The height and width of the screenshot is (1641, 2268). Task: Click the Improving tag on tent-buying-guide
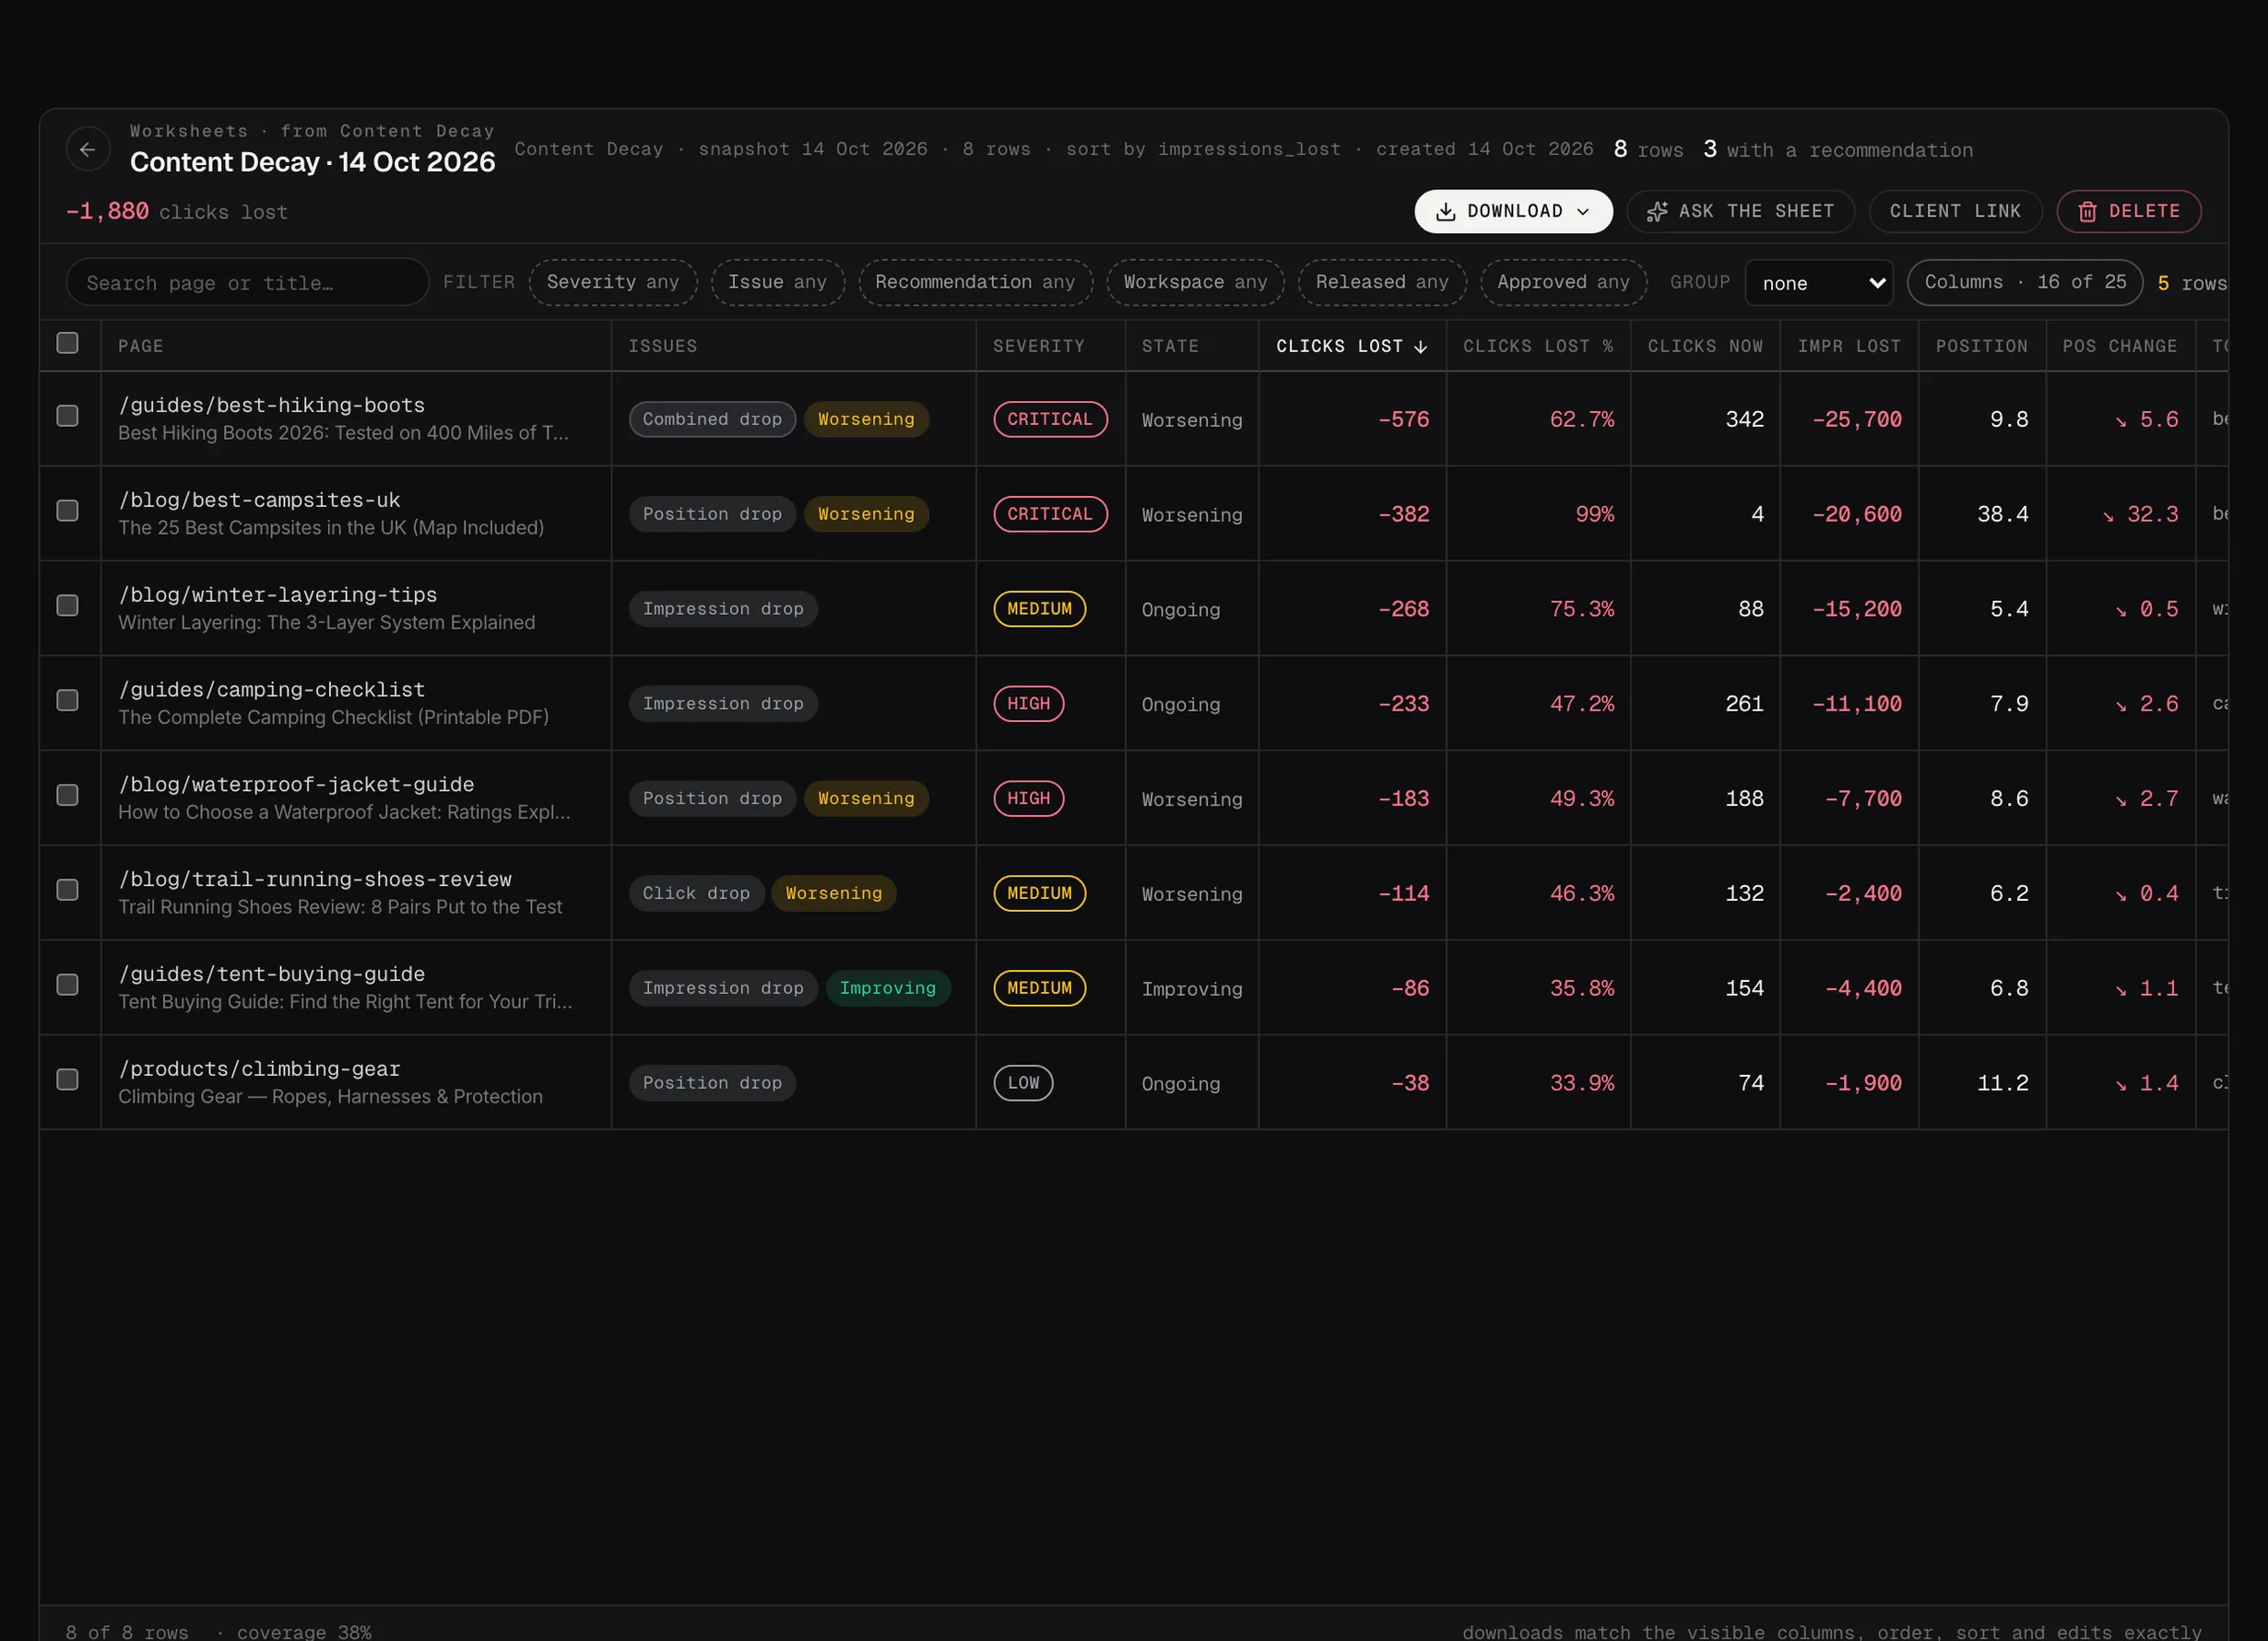click(888, 989)
